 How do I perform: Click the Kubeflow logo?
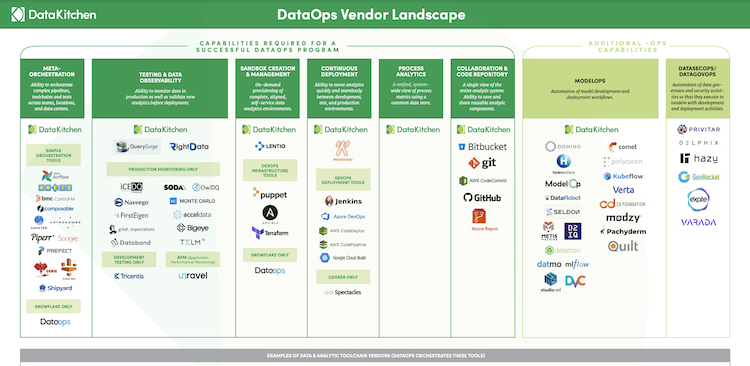point(623,176)
